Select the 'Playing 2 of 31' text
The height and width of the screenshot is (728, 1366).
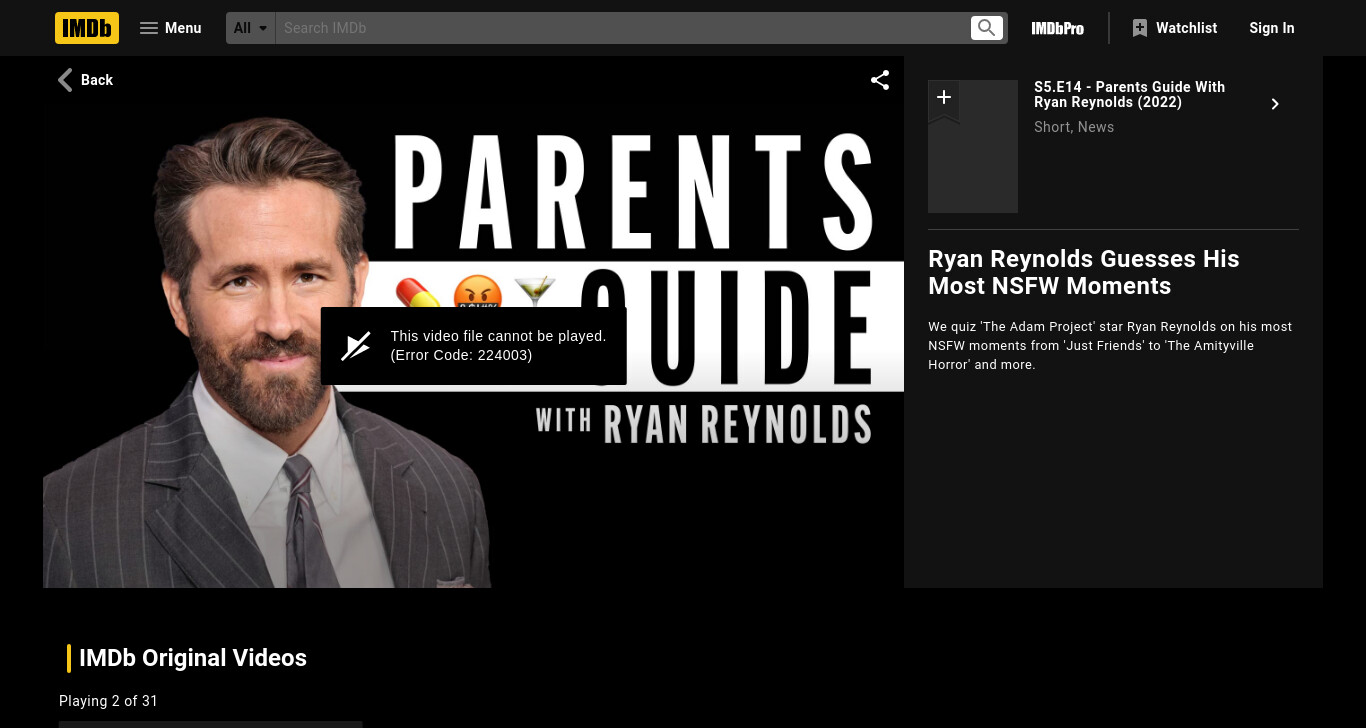point(108,701)
